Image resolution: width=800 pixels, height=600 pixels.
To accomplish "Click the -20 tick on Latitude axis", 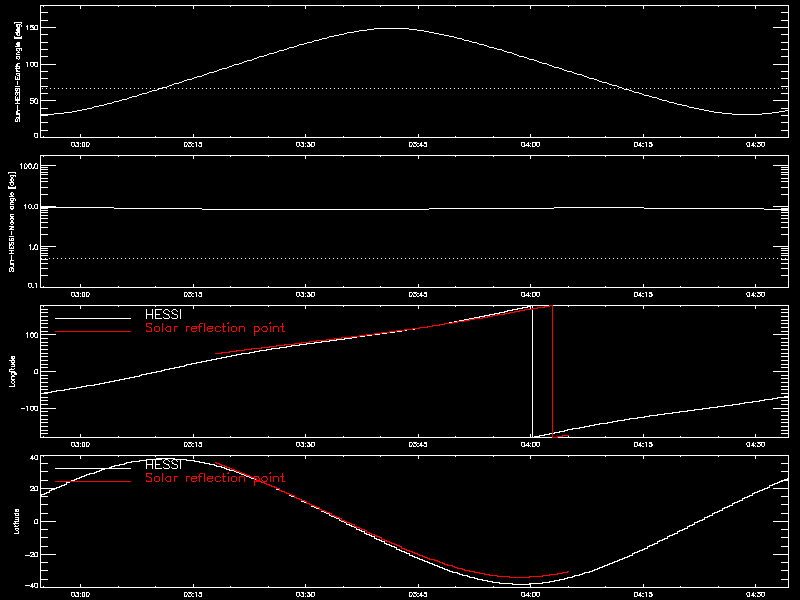I will (32, 554).
